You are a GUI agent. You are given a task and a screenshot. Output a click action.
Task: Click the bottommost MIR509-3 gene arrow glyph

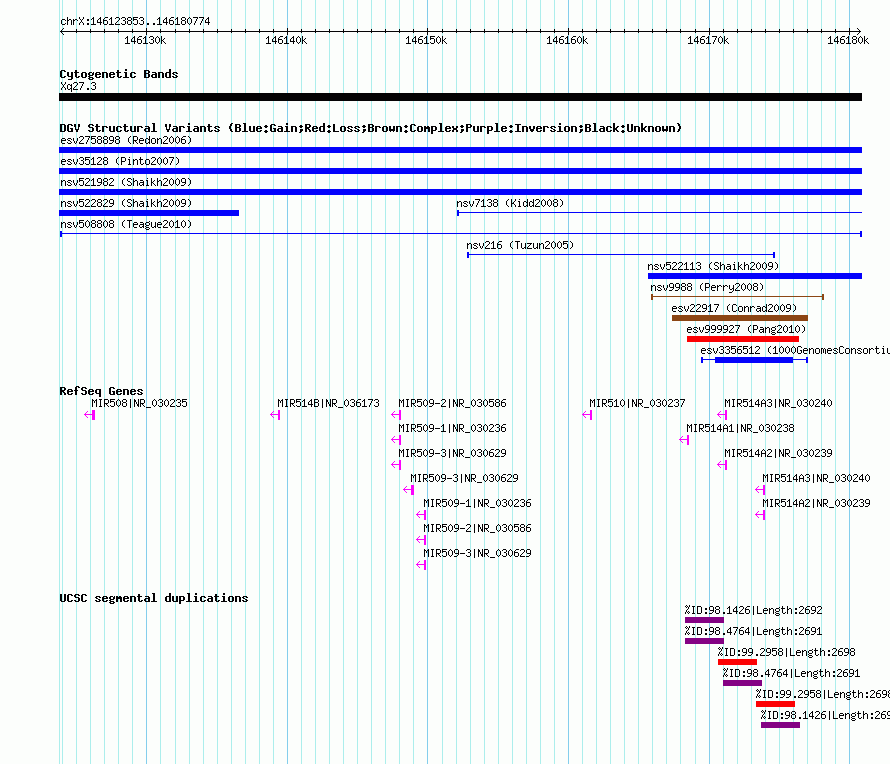(x=421, y=565)
